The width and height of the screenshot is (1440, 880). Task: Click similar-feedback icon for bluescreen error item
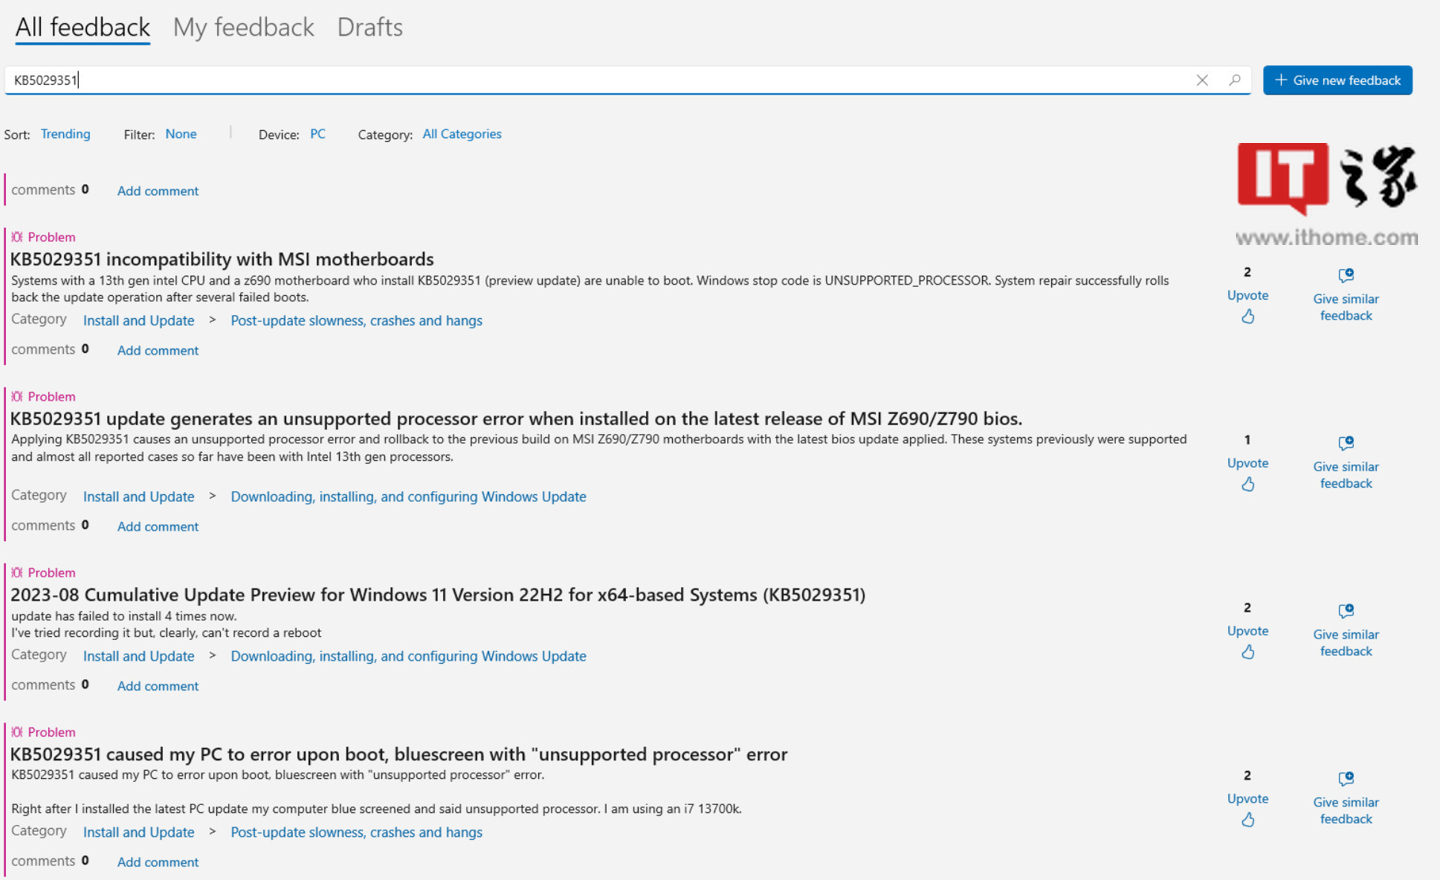tap(1346, 779)
